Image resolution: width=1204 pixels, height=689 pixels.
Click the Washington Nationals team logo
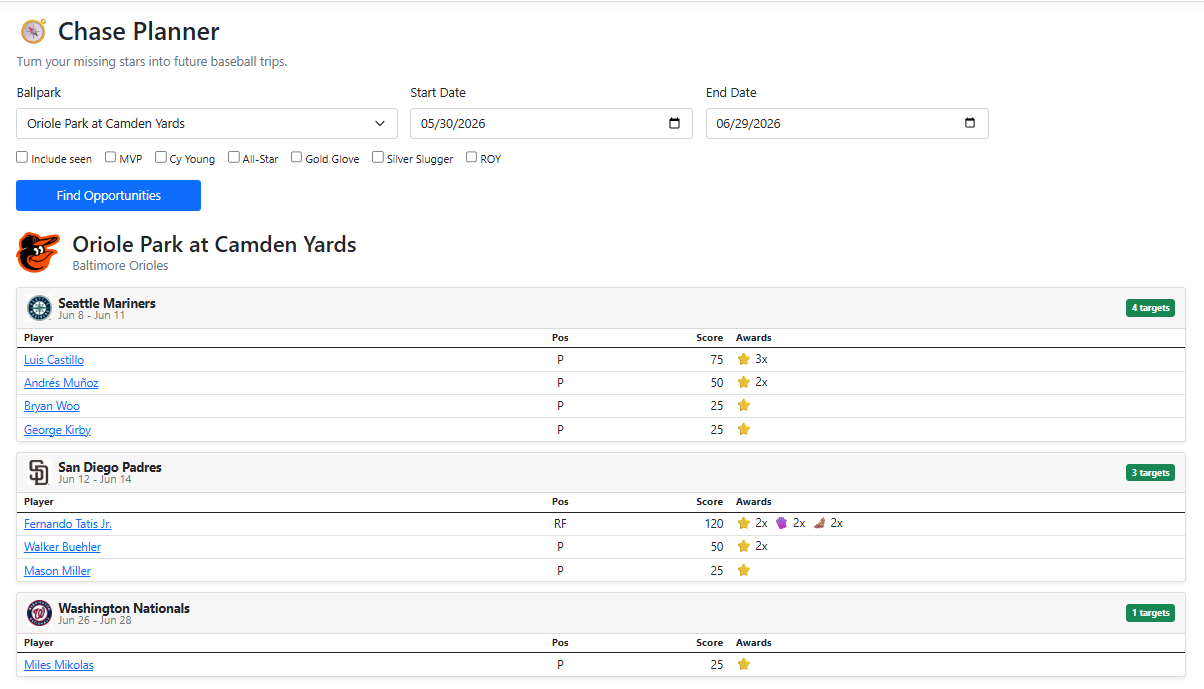[39, 613]
